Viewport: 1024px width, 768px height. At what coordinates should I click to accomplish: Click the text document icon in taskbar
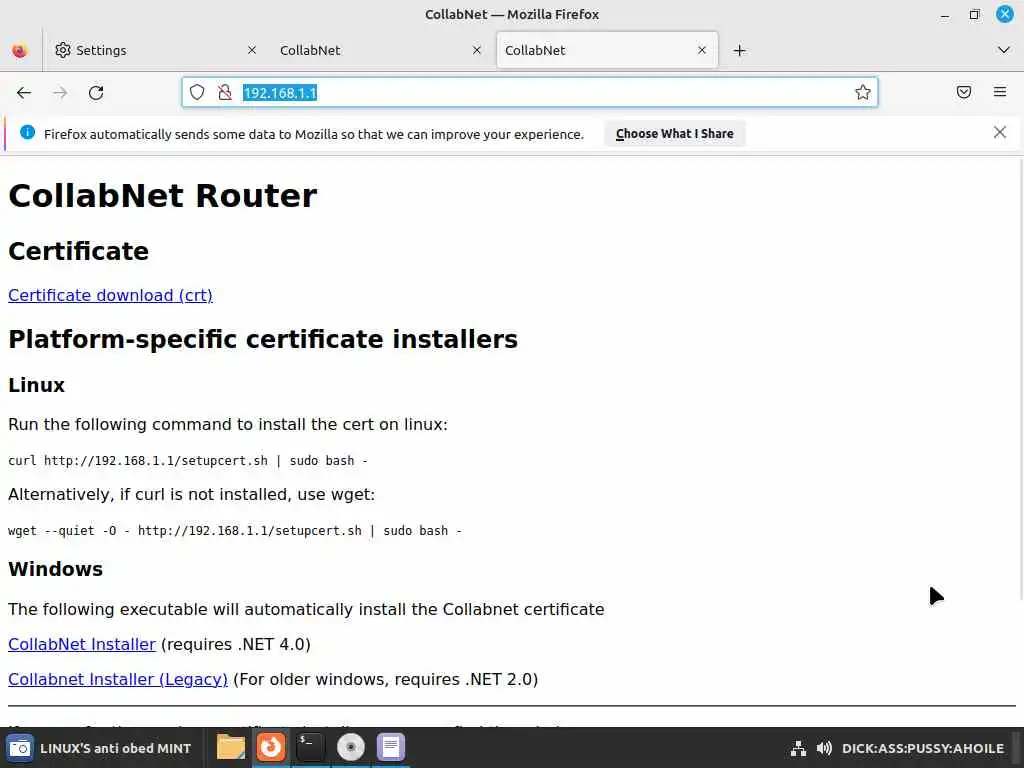391,748
